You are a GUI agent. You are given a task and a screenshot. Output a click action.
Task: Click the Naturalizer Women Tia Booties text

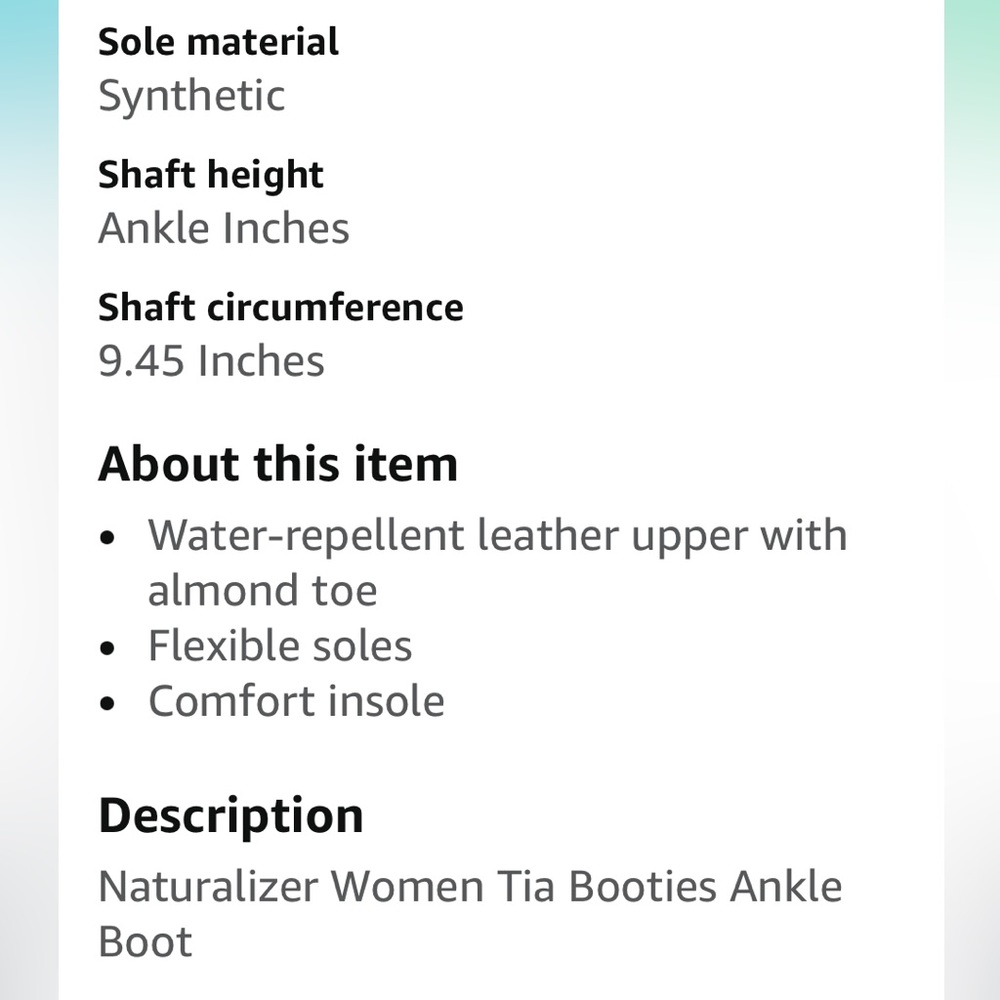[x=408, y=887]
